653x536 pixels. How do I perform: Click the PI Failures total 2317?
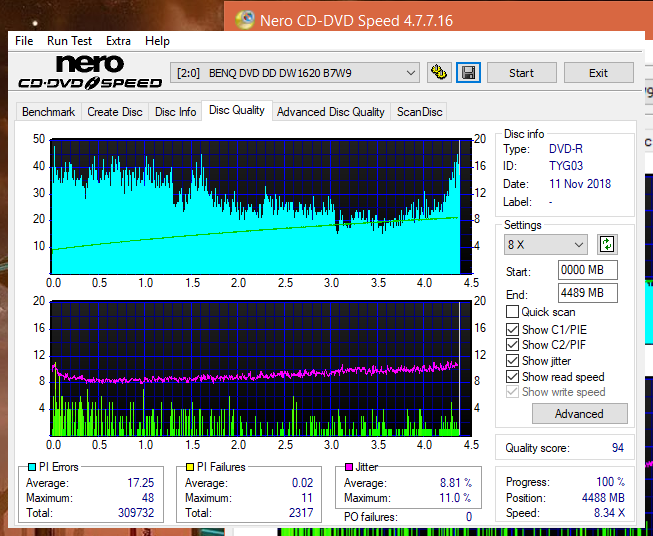coord(301,512)
